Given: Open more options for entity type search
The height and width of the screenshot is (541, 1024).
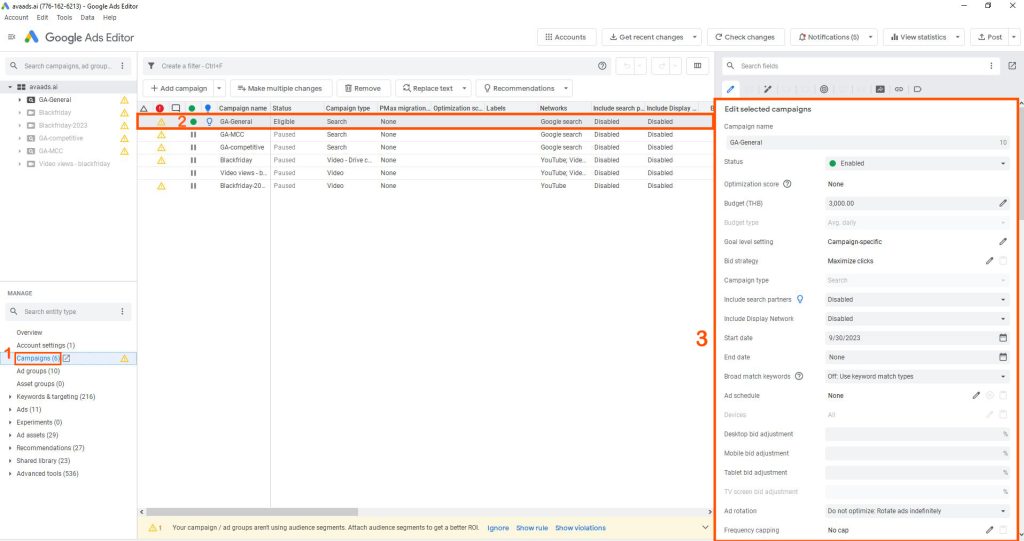Looking at the screenshot, I should [x=122, y=312].
